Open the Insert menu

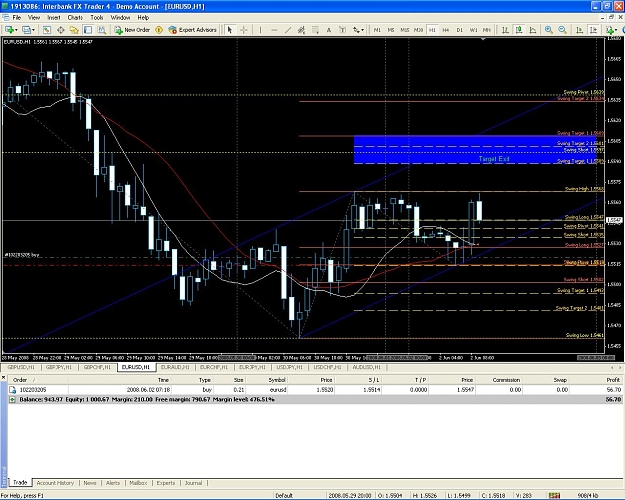[x=54, y=18]
